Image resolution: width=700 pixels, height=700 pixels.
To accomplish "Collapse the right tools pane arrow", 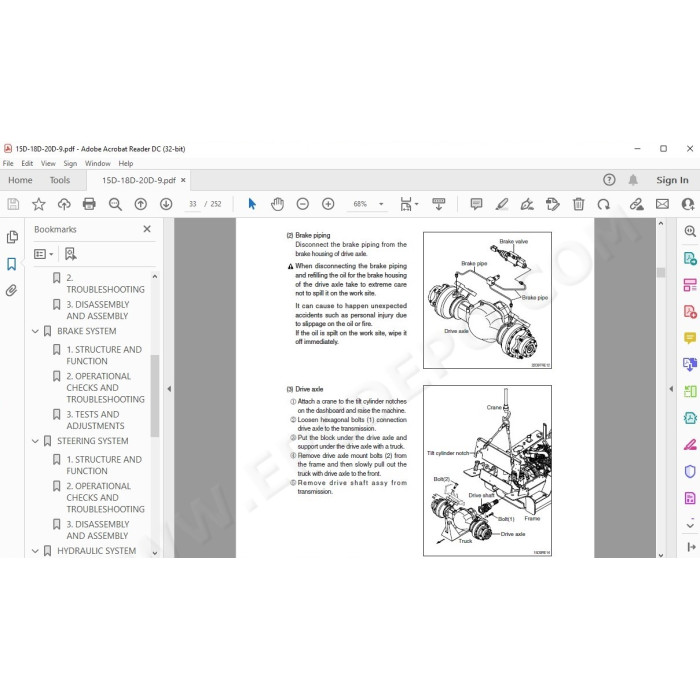I will pyautogui.click(x=671, y=389).
